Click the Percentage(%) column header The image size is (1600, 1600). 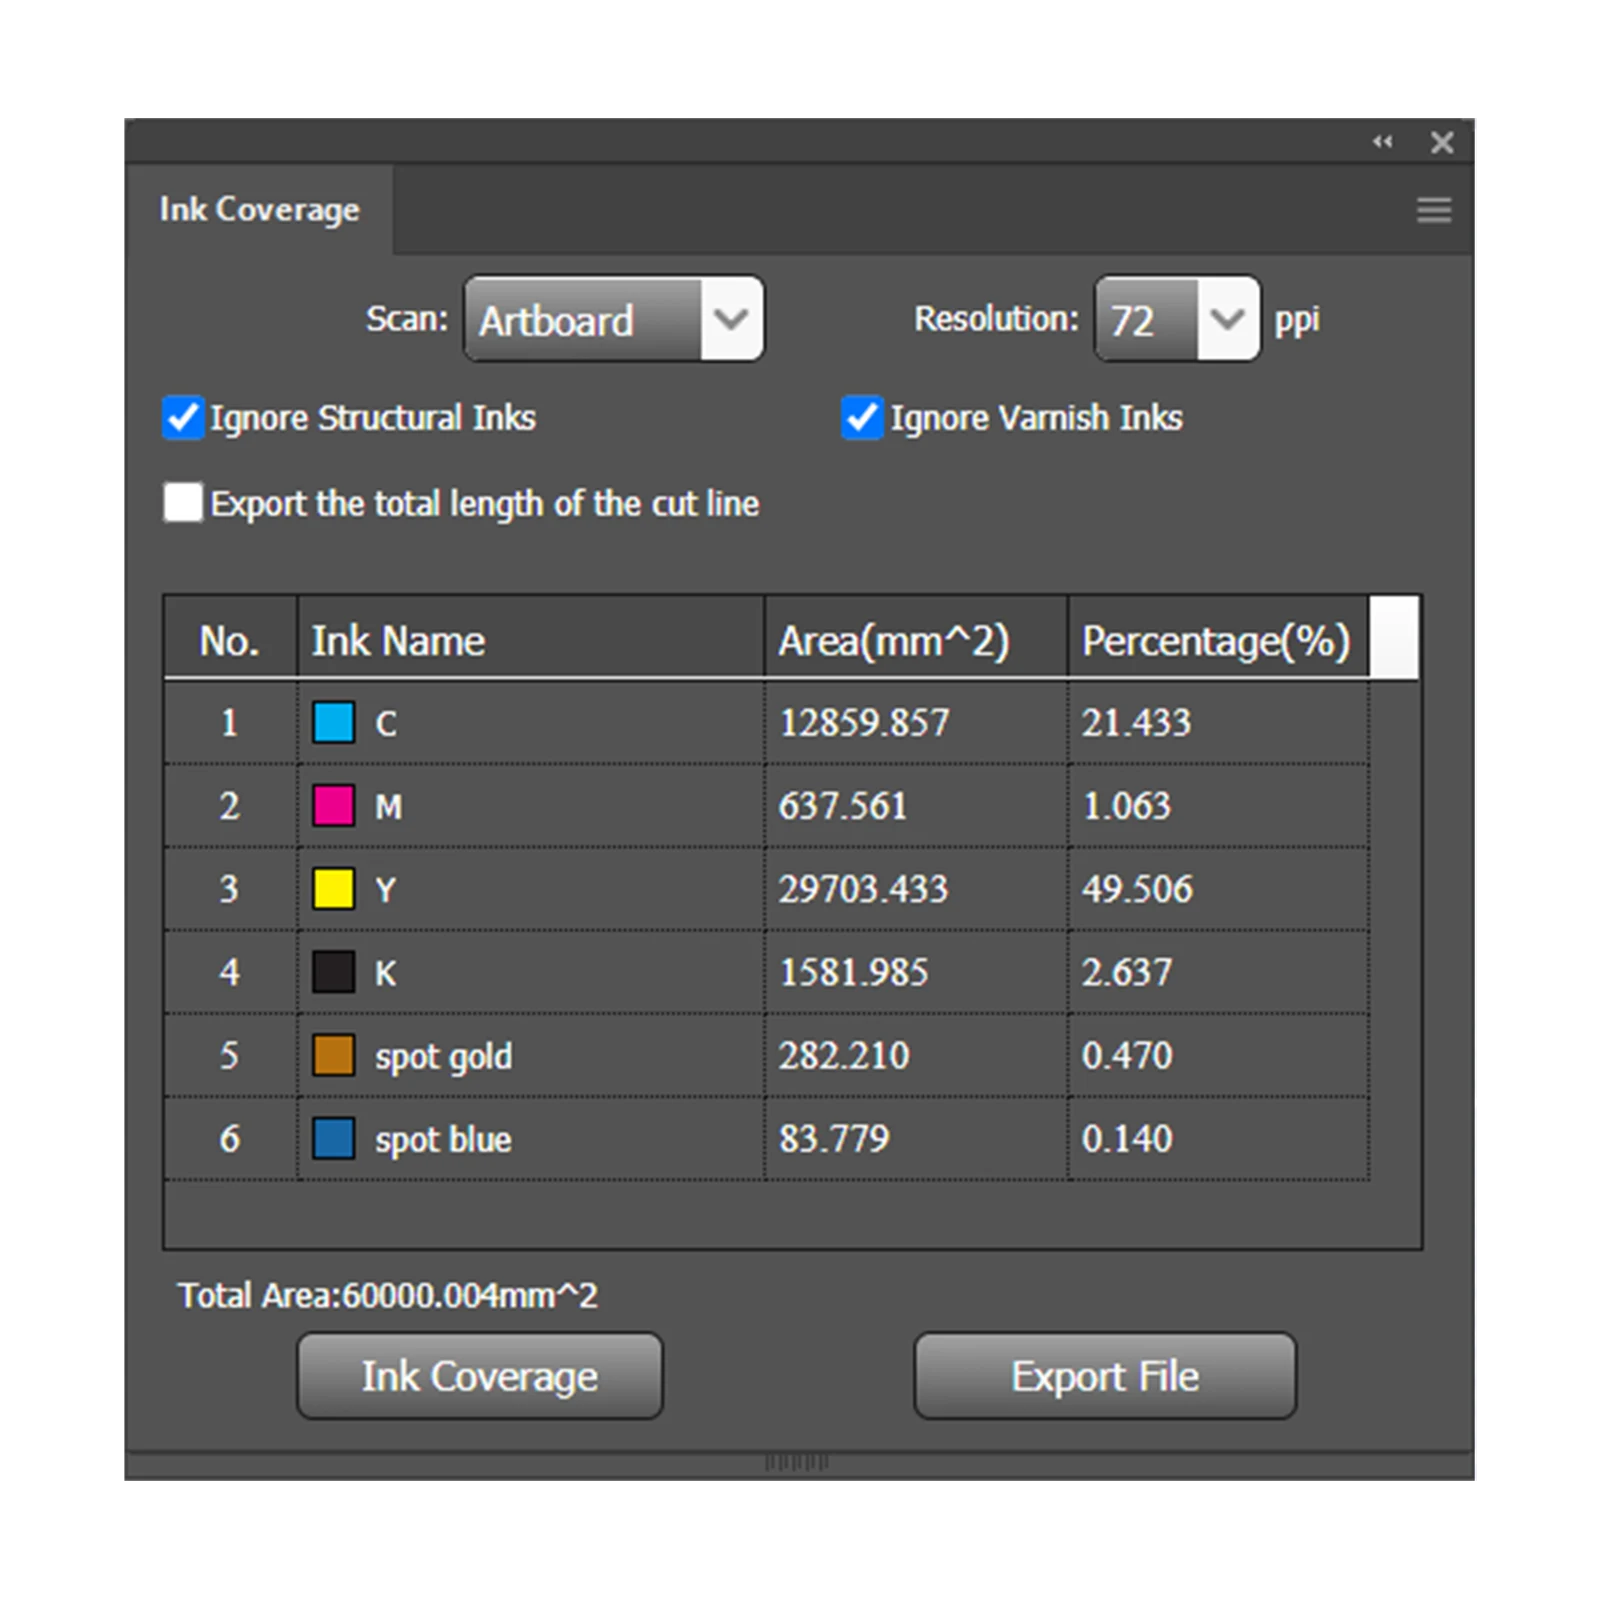(x=1218, y=640)
